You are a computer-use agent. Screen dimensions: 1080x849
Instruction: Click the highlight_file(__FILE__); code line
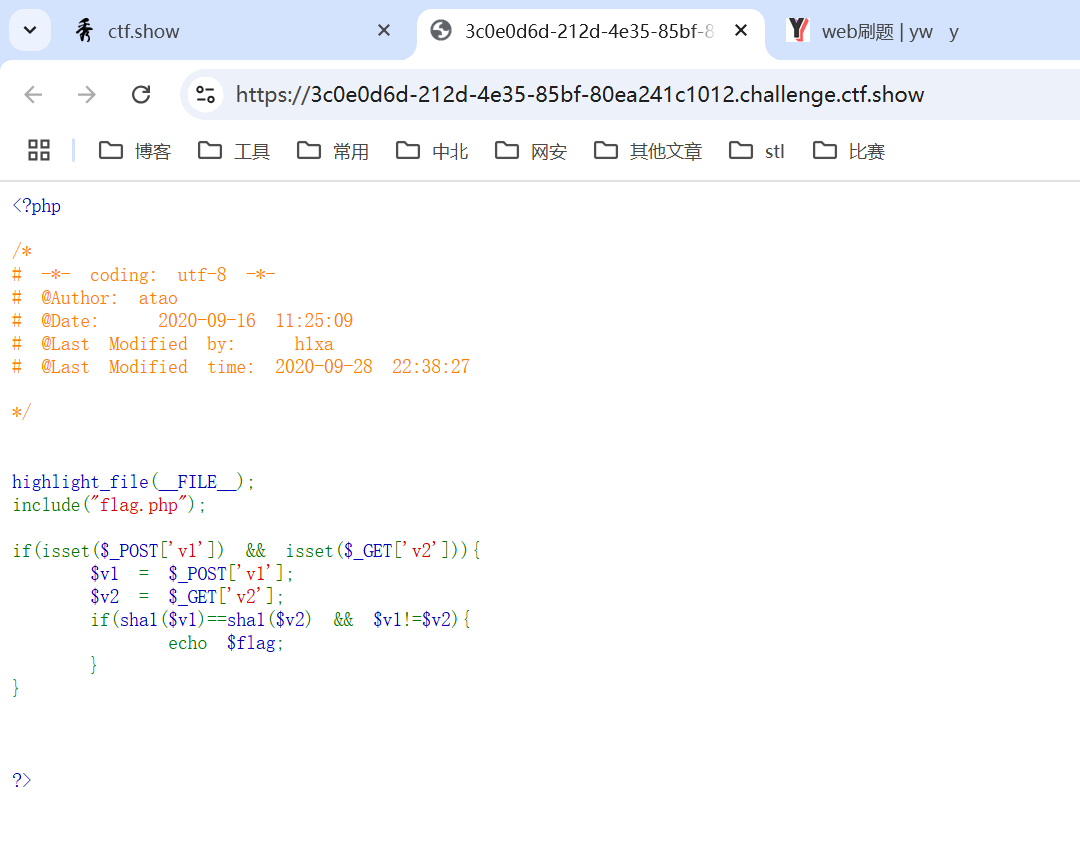(x=134, y=482)
